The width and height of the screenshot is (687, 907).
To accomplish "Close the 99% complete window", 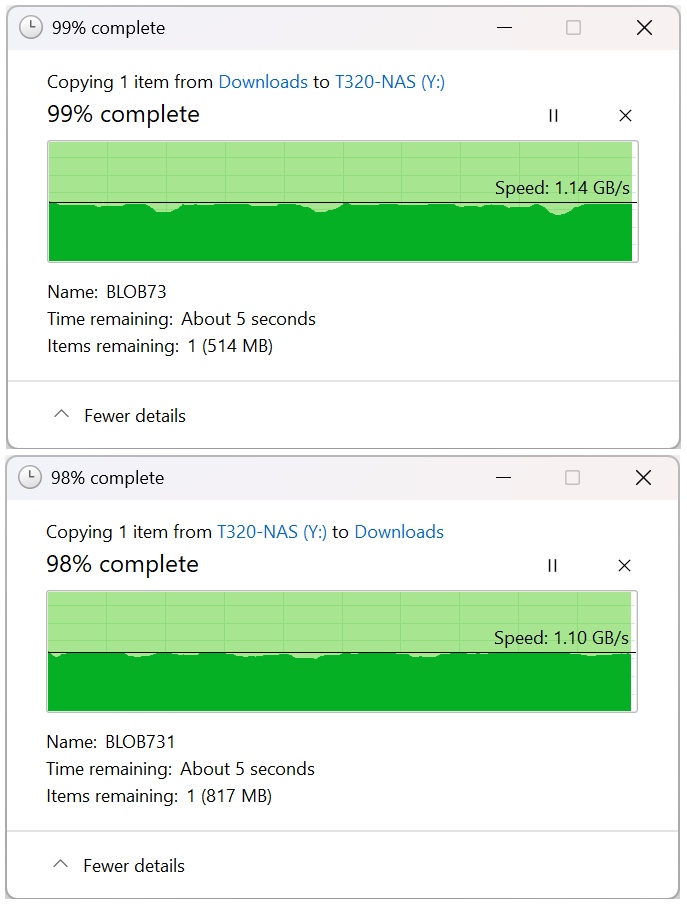I will point(644,28).
